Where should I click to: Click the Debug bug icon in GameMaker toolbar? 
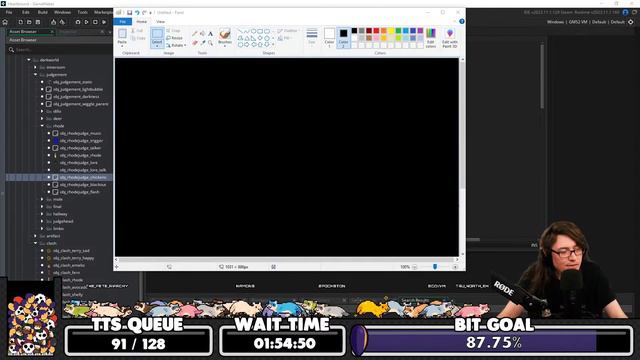coord(78,22)
